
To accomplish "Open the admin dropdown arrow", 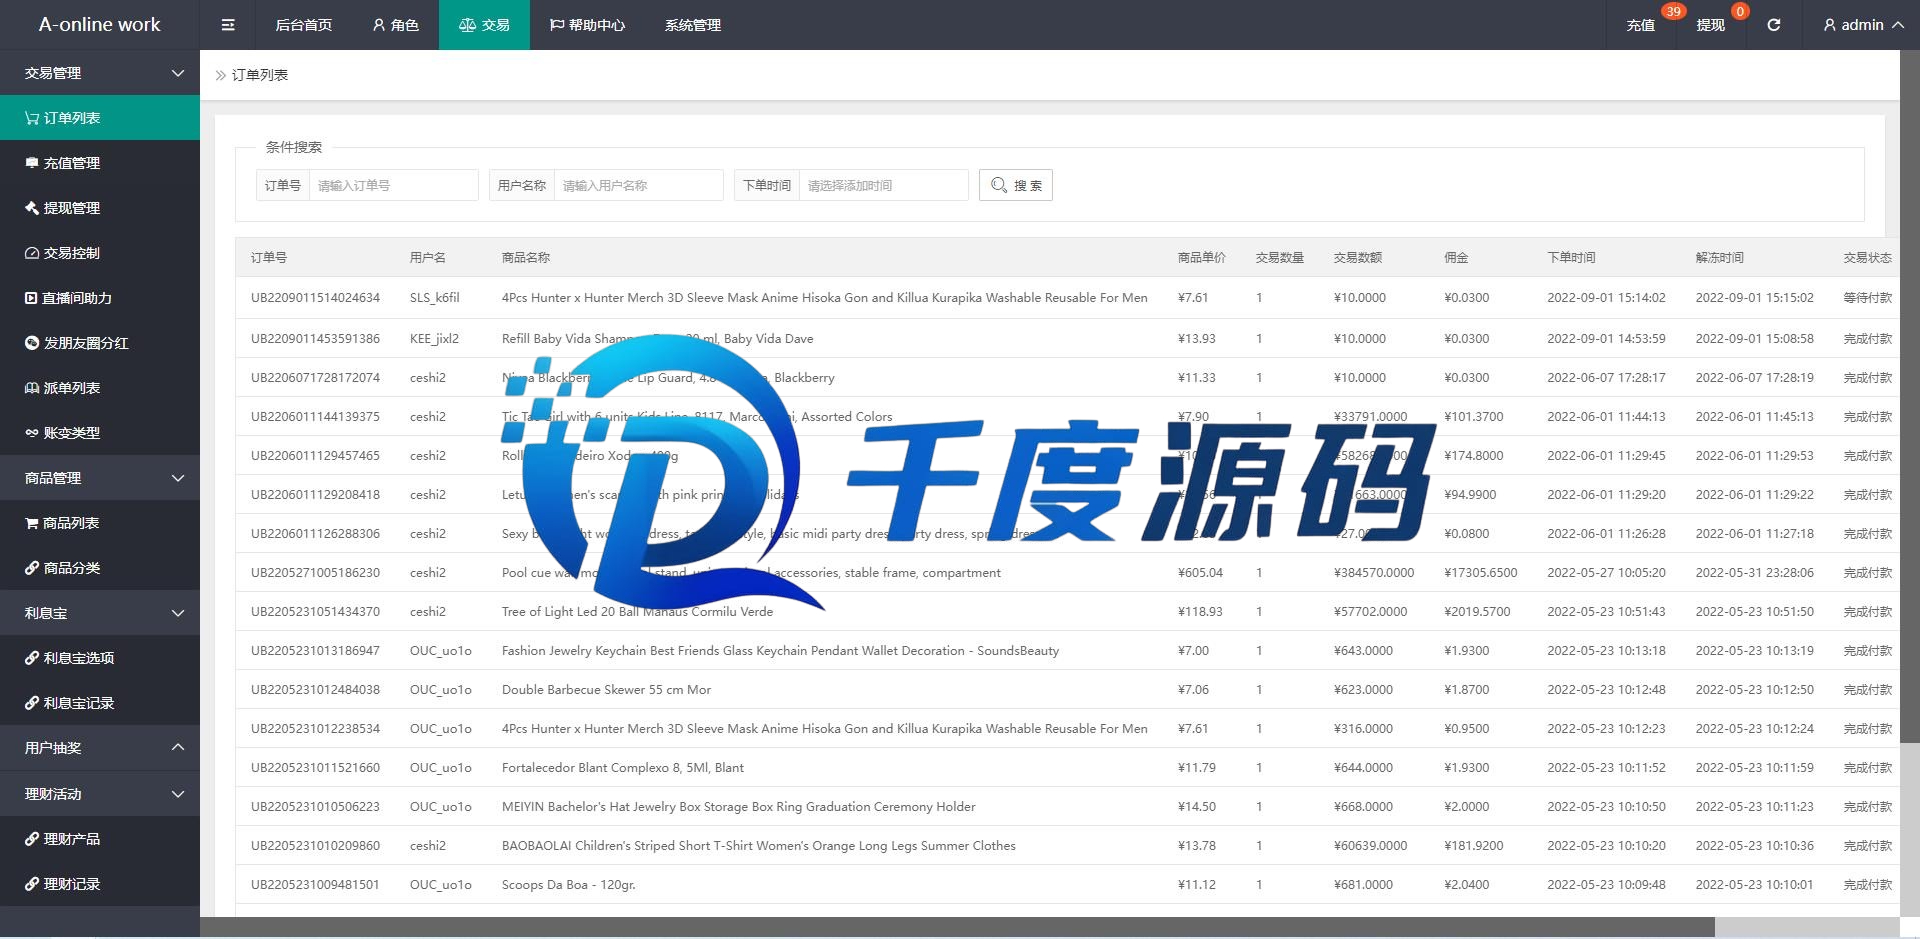I will pyautogui.click(x=1897, y=25).
